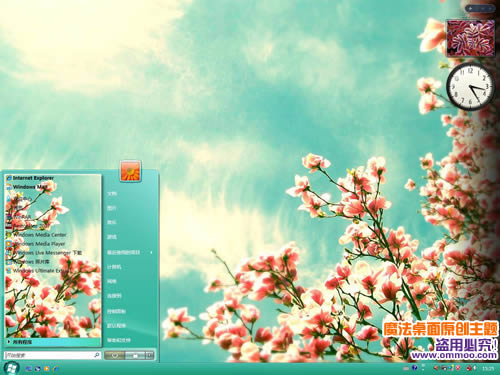
Task: Click Show Desktop icon in Quick Launch
Action: pyautogui.click(x=29, y=369)
